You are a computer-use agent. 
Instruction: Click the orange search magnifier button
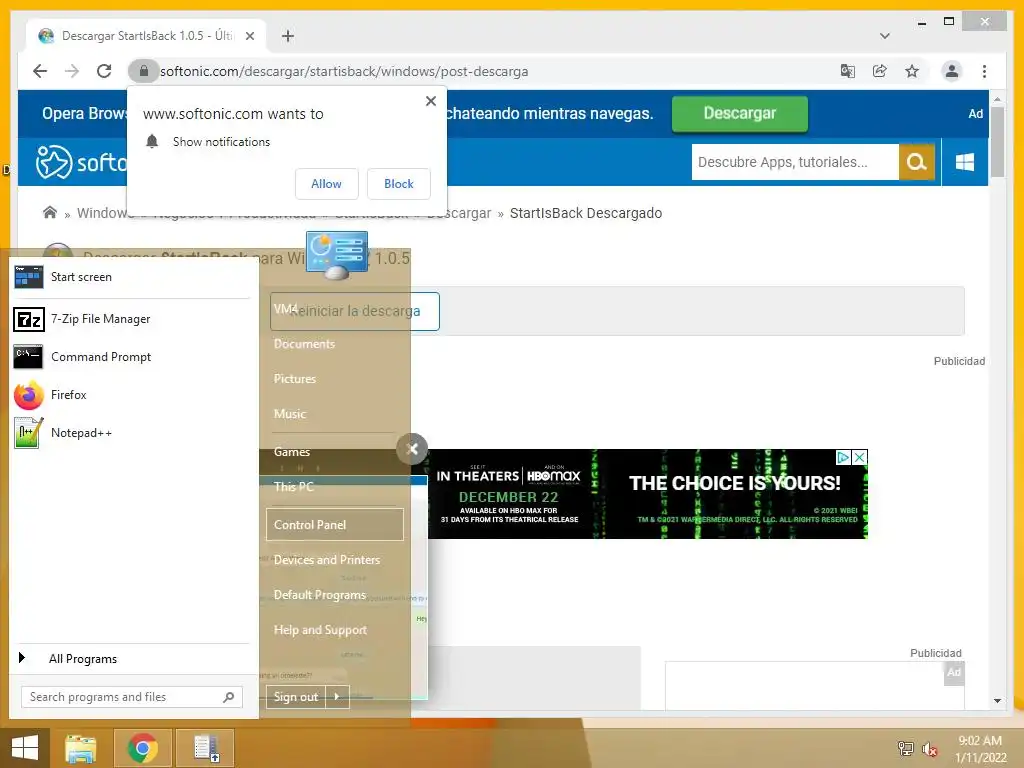917,162
